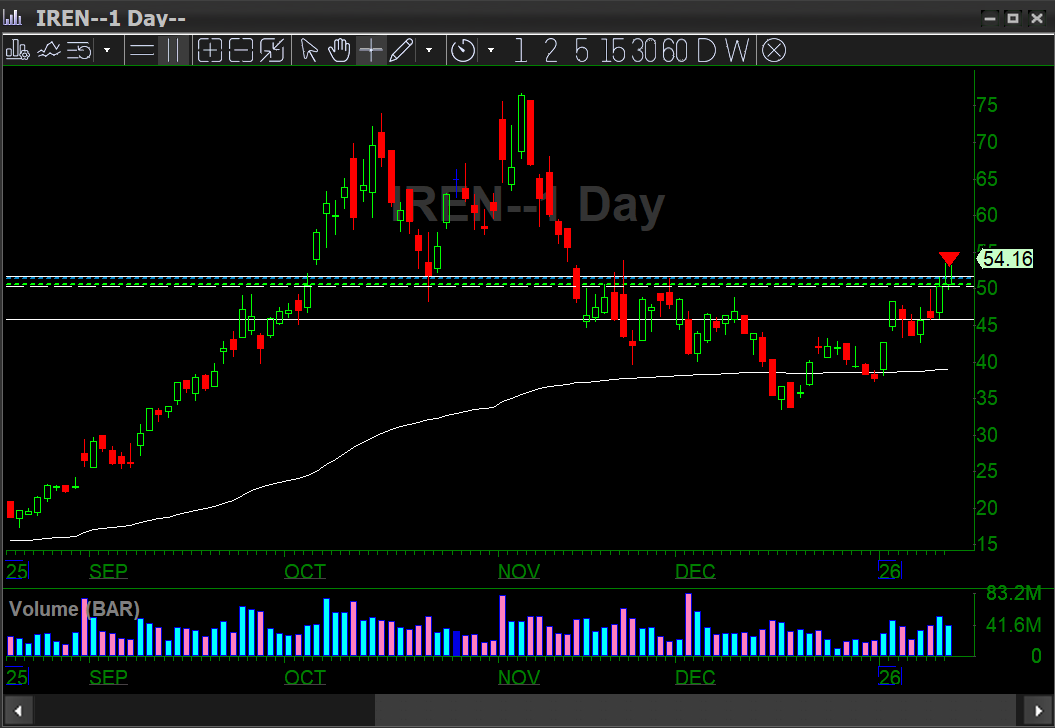This screenshot has height=728, width=1055.
Task: Zoom in with the plus box icon
Action: click(210, 50)
